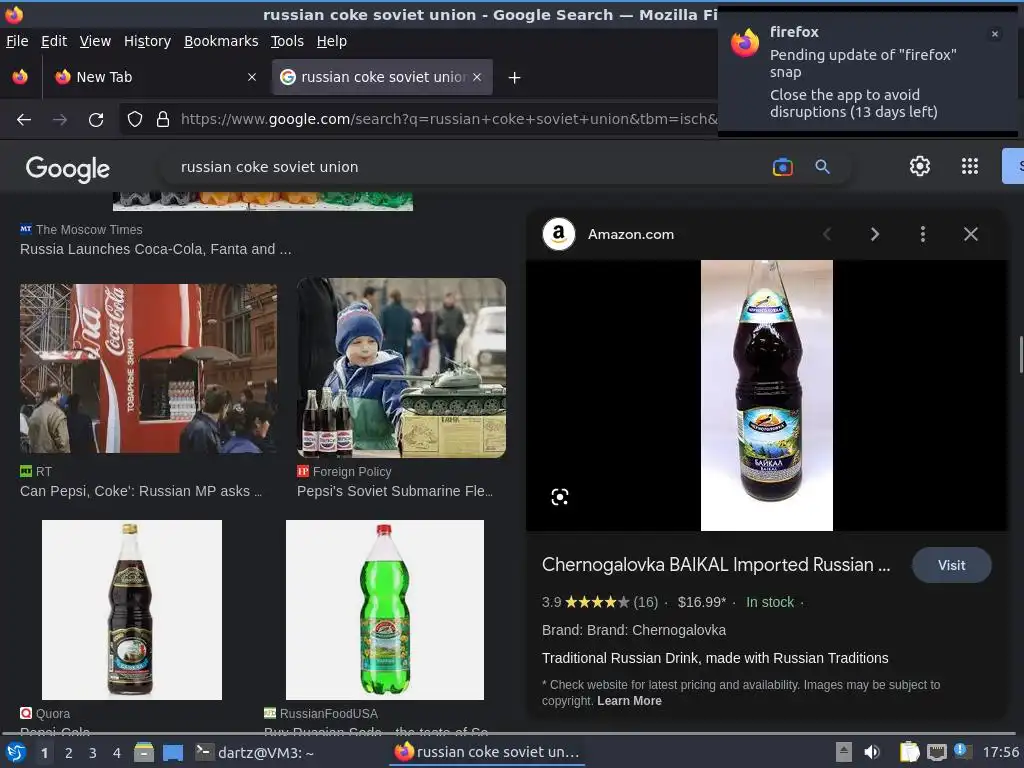The width and height of the screenshot is (1024, 768).
Task: Open Chernogalovka BAIKAL Imported Russian title link
Action: click(716, 565)
